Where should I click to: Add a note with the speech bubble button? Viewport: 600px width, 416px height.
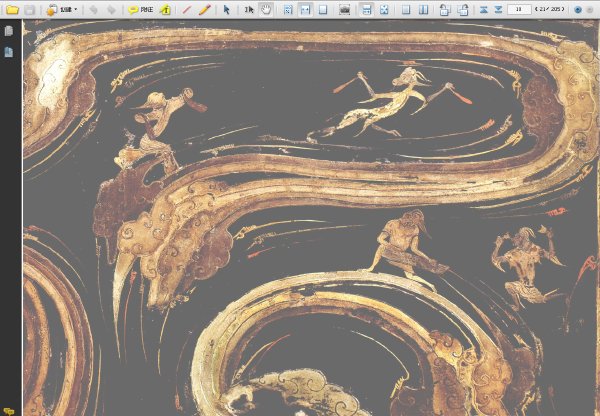[x=140, y=10]
